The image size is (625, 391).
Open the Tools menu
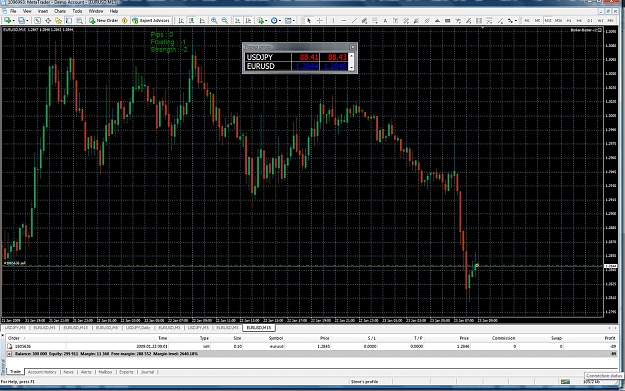pos(77,11)
